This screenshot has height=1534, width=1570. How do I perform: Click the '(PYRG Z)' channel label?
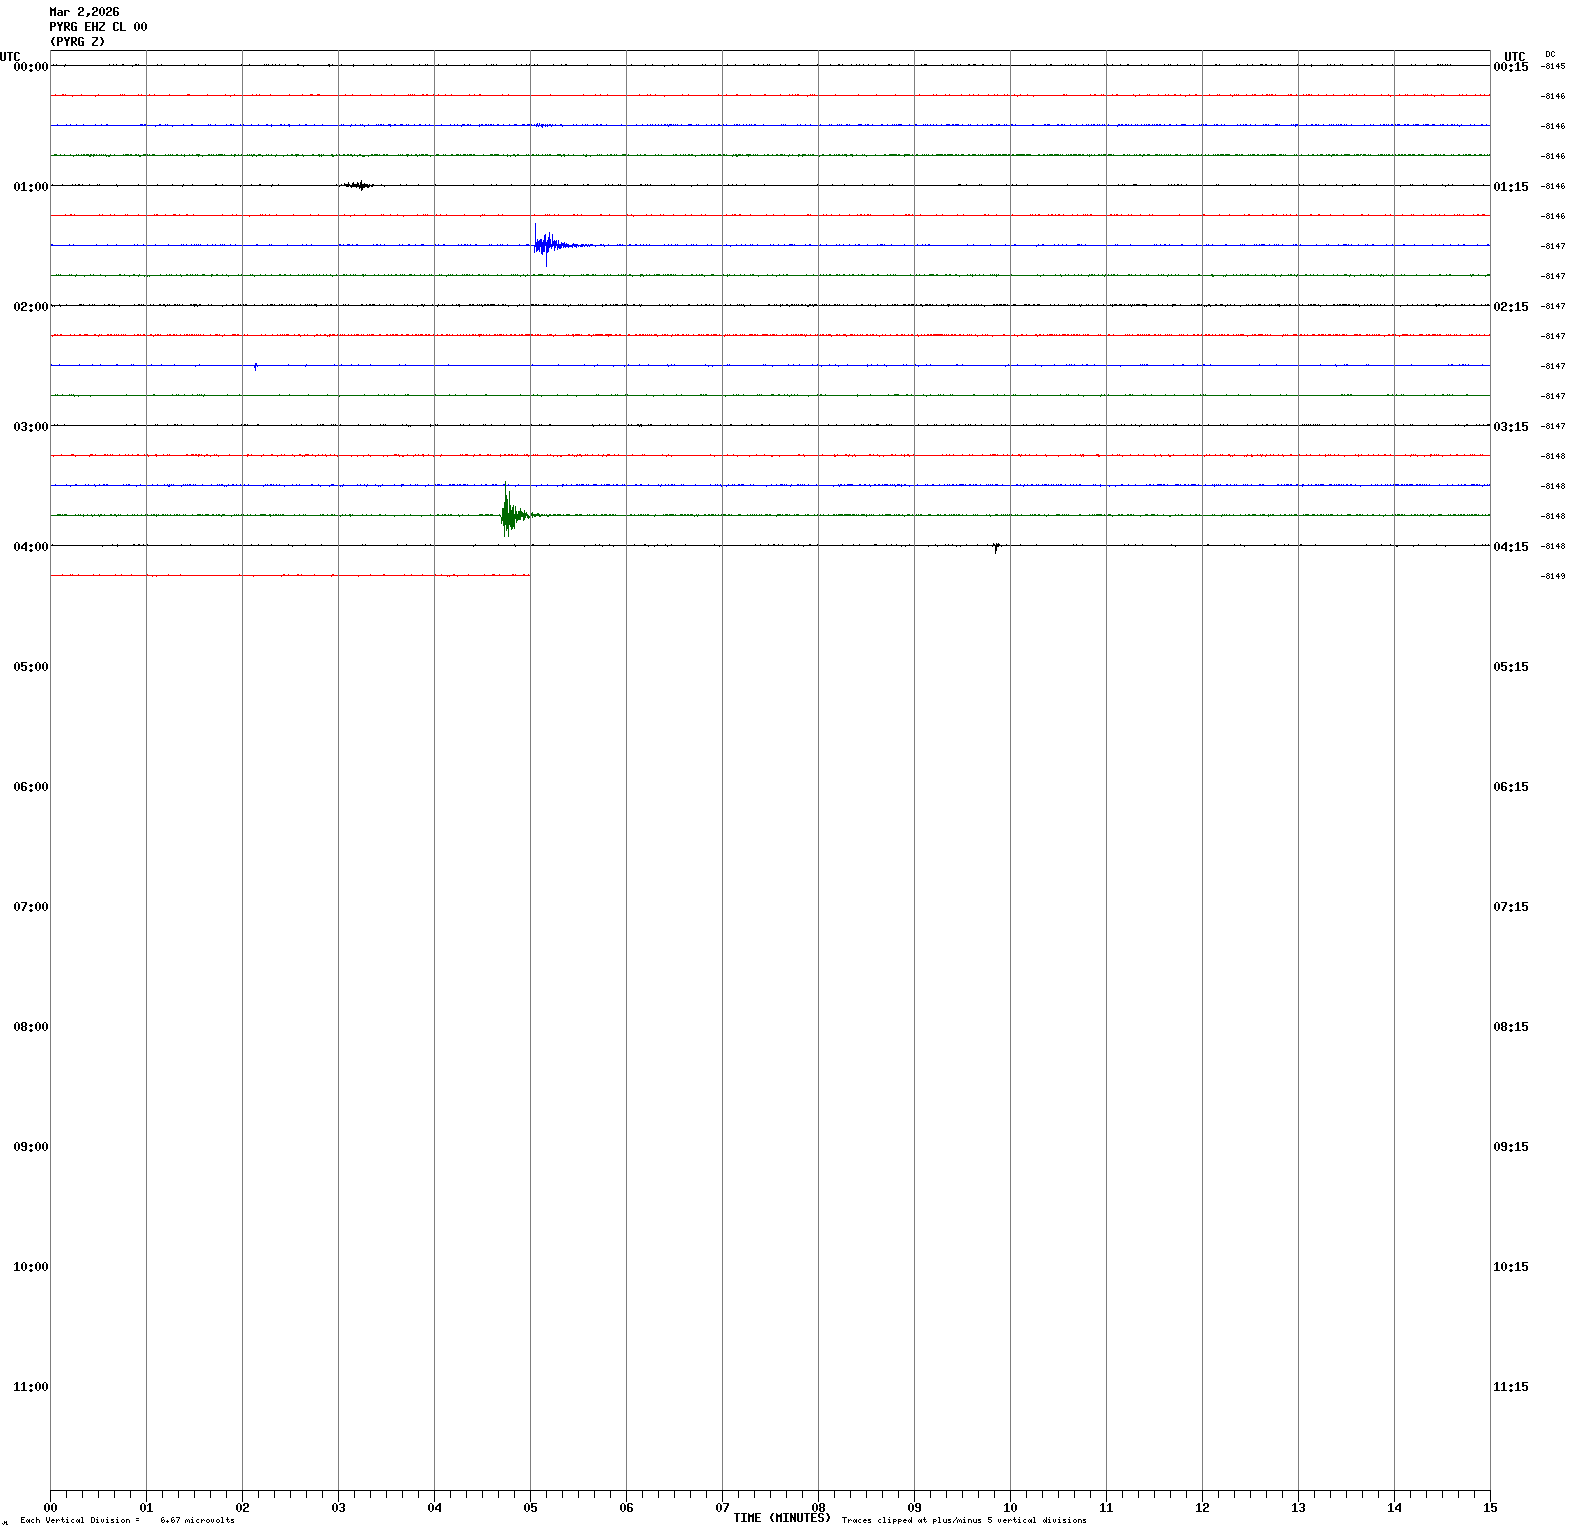click(77, 42)
